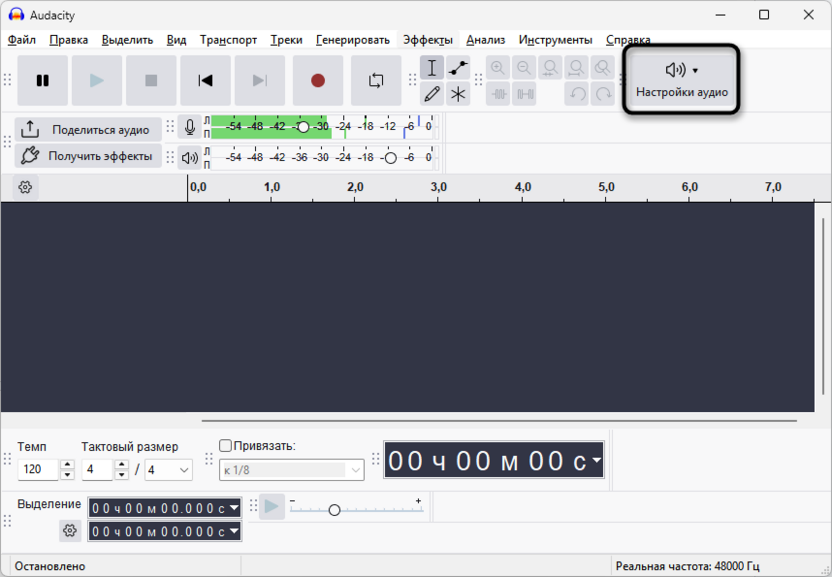
Task: Zoom in on the timeline
Action: 498,66
